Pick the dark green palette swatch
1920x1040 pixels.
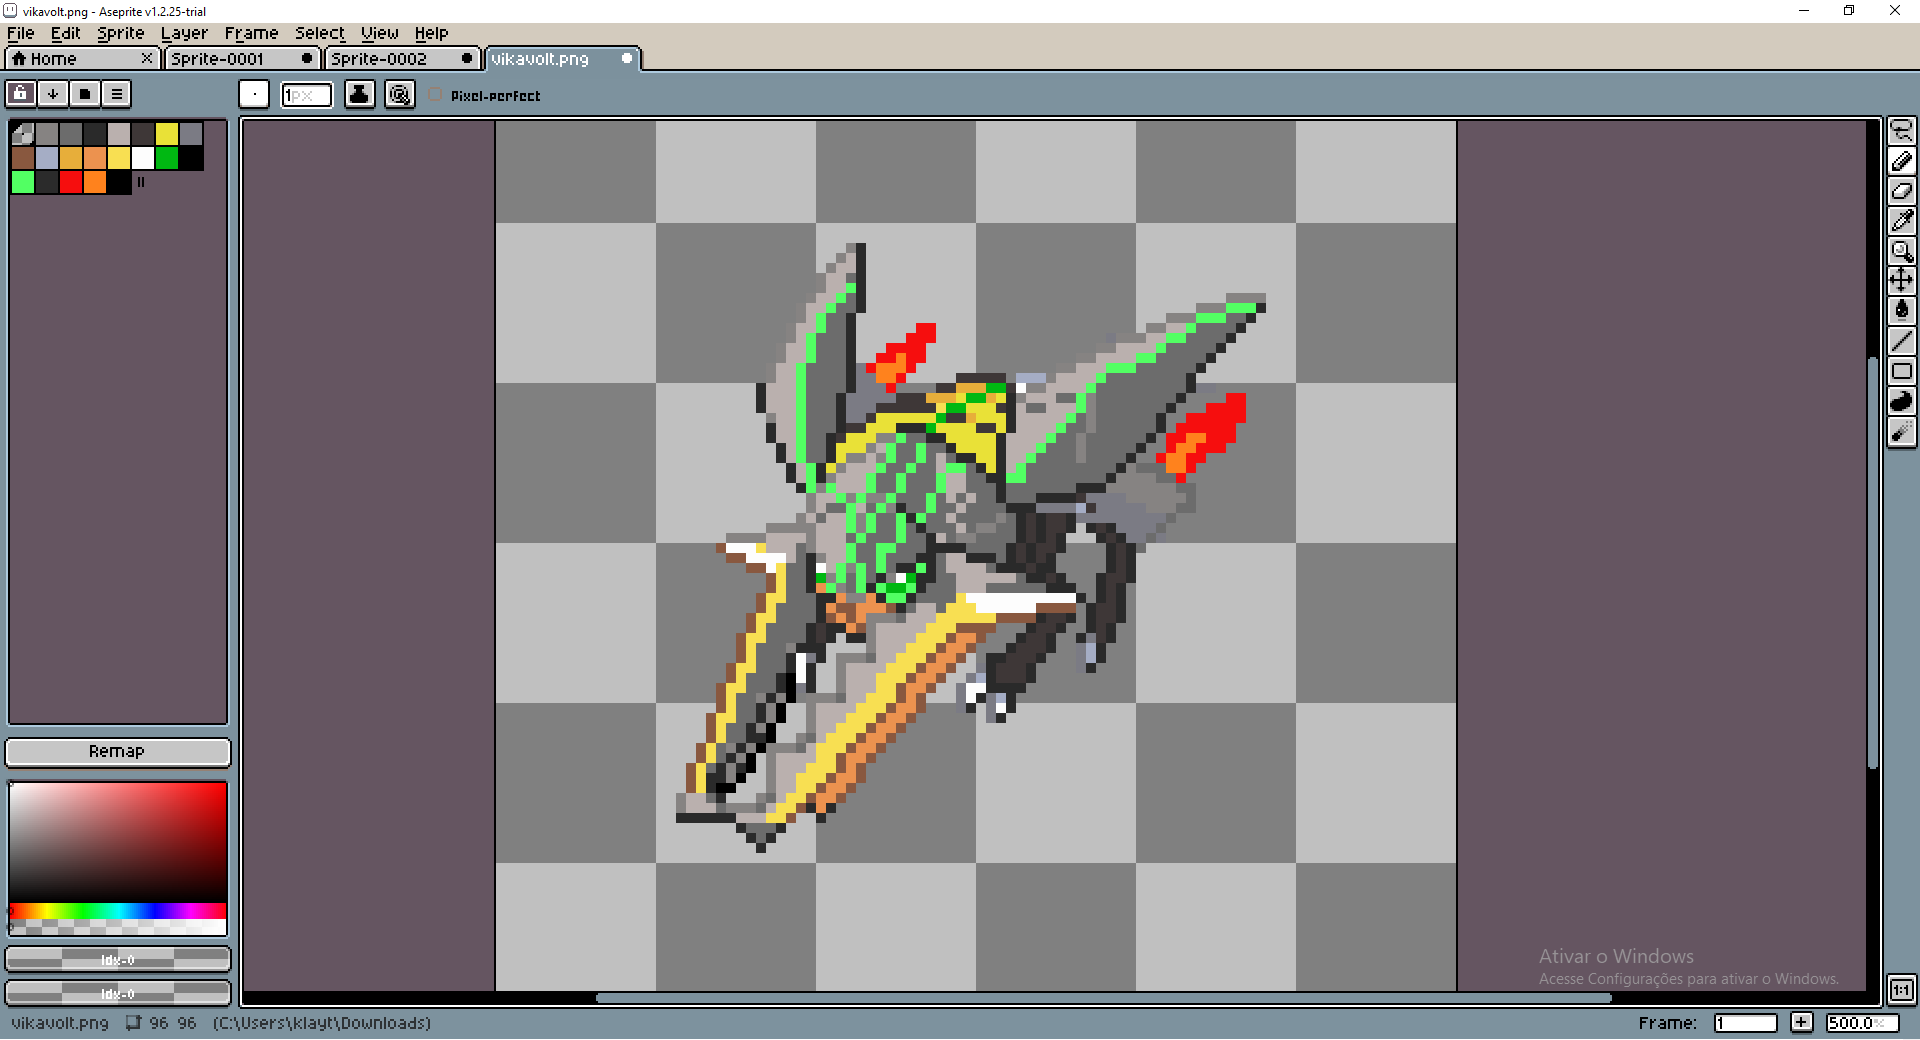tap(167, 158)
